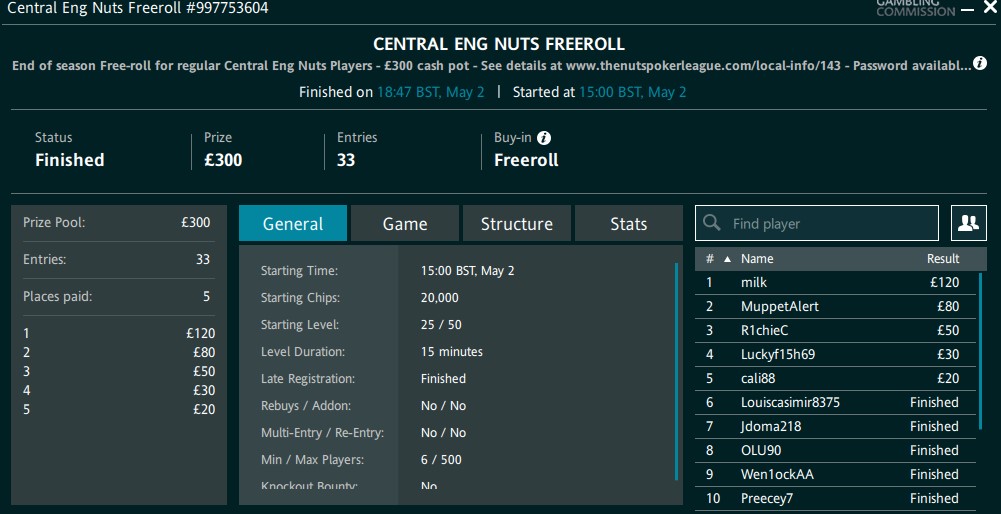Click the players group icon button
1001x514 pixels.
click(967, 224)
